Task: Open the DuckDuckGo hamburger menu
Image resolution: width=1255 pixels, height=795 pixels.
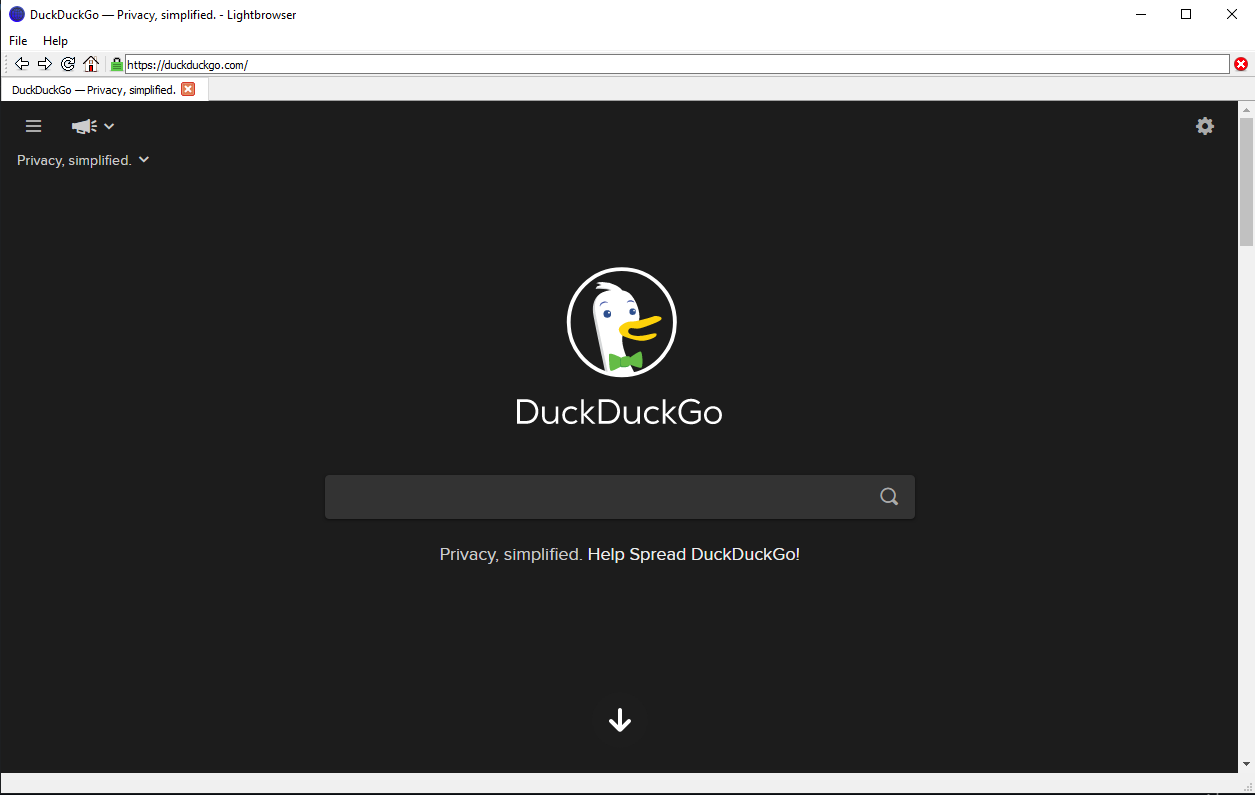Action: click(x=33, y=126)
